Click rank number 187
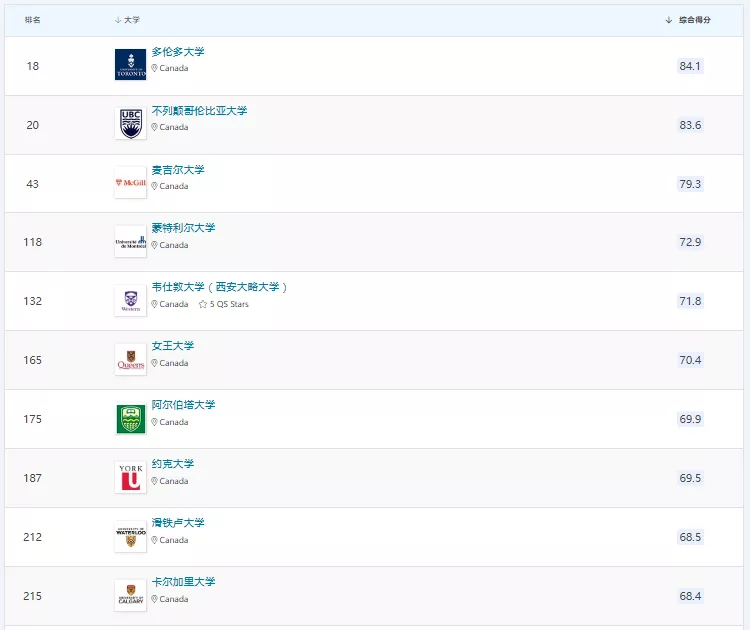Viewport: 750px width, 630px height. click(x=33, y=478)
